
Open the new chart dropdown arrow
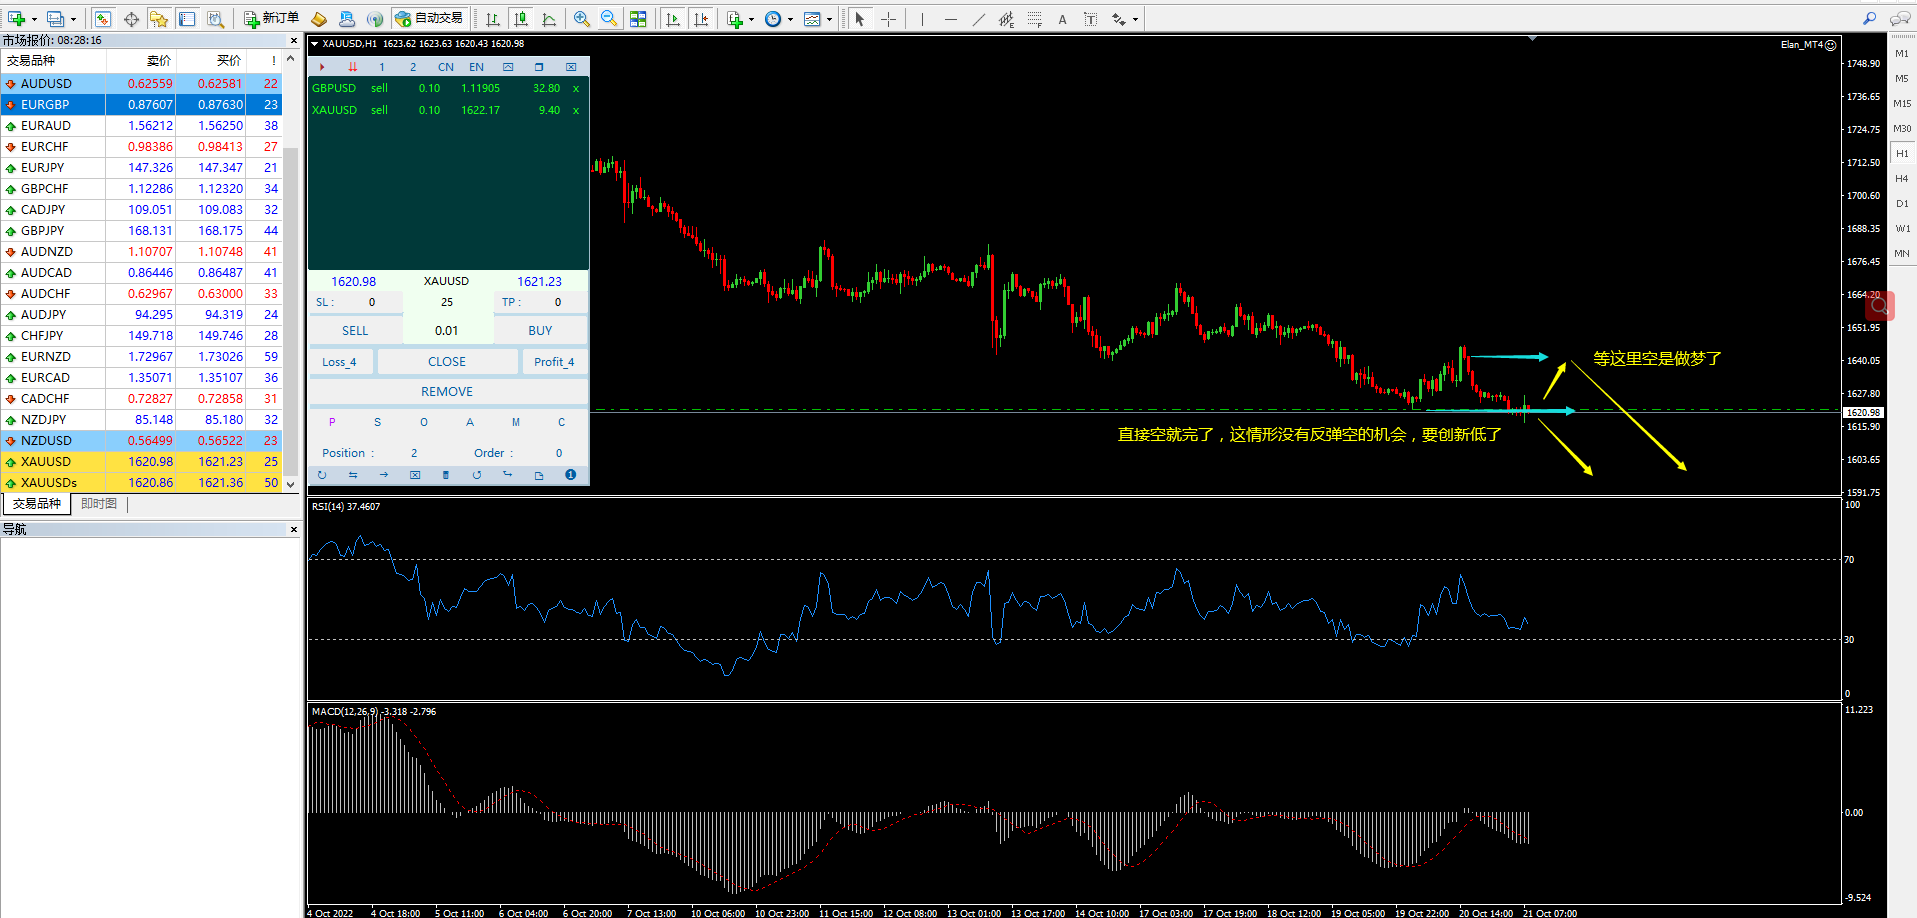34,19
